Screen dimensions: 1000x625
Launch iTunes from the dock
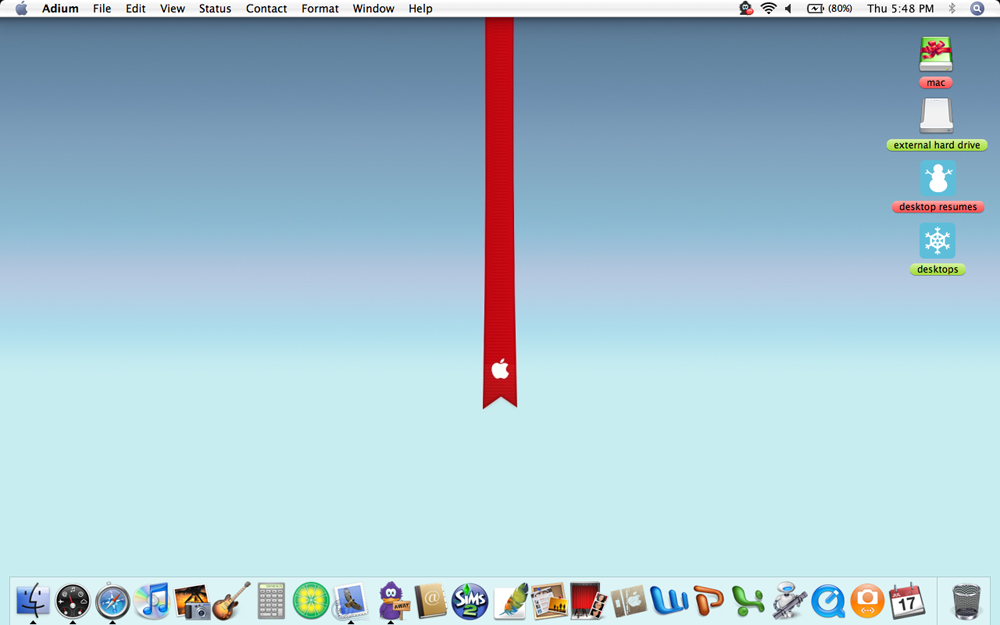click(x=152, y=601)
